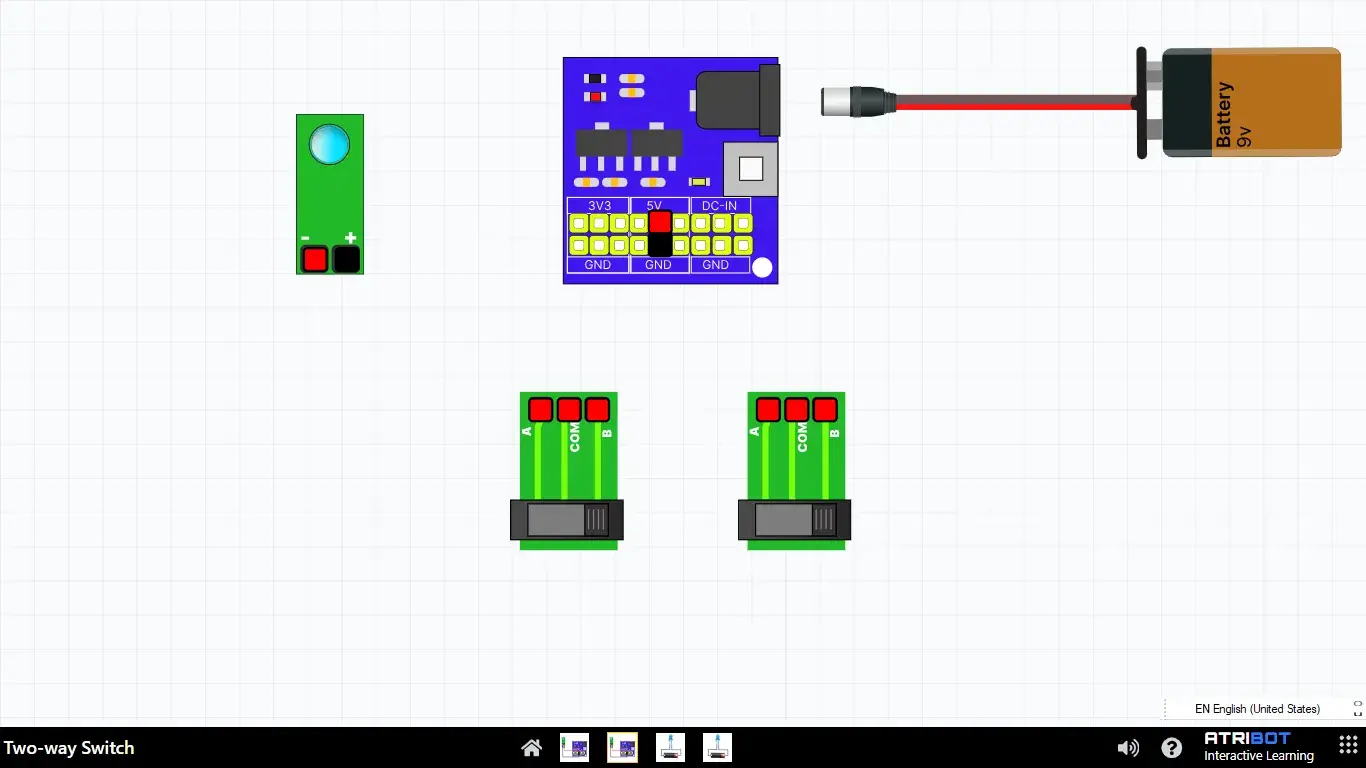Click the Two-way Switch title

[69, 748]
